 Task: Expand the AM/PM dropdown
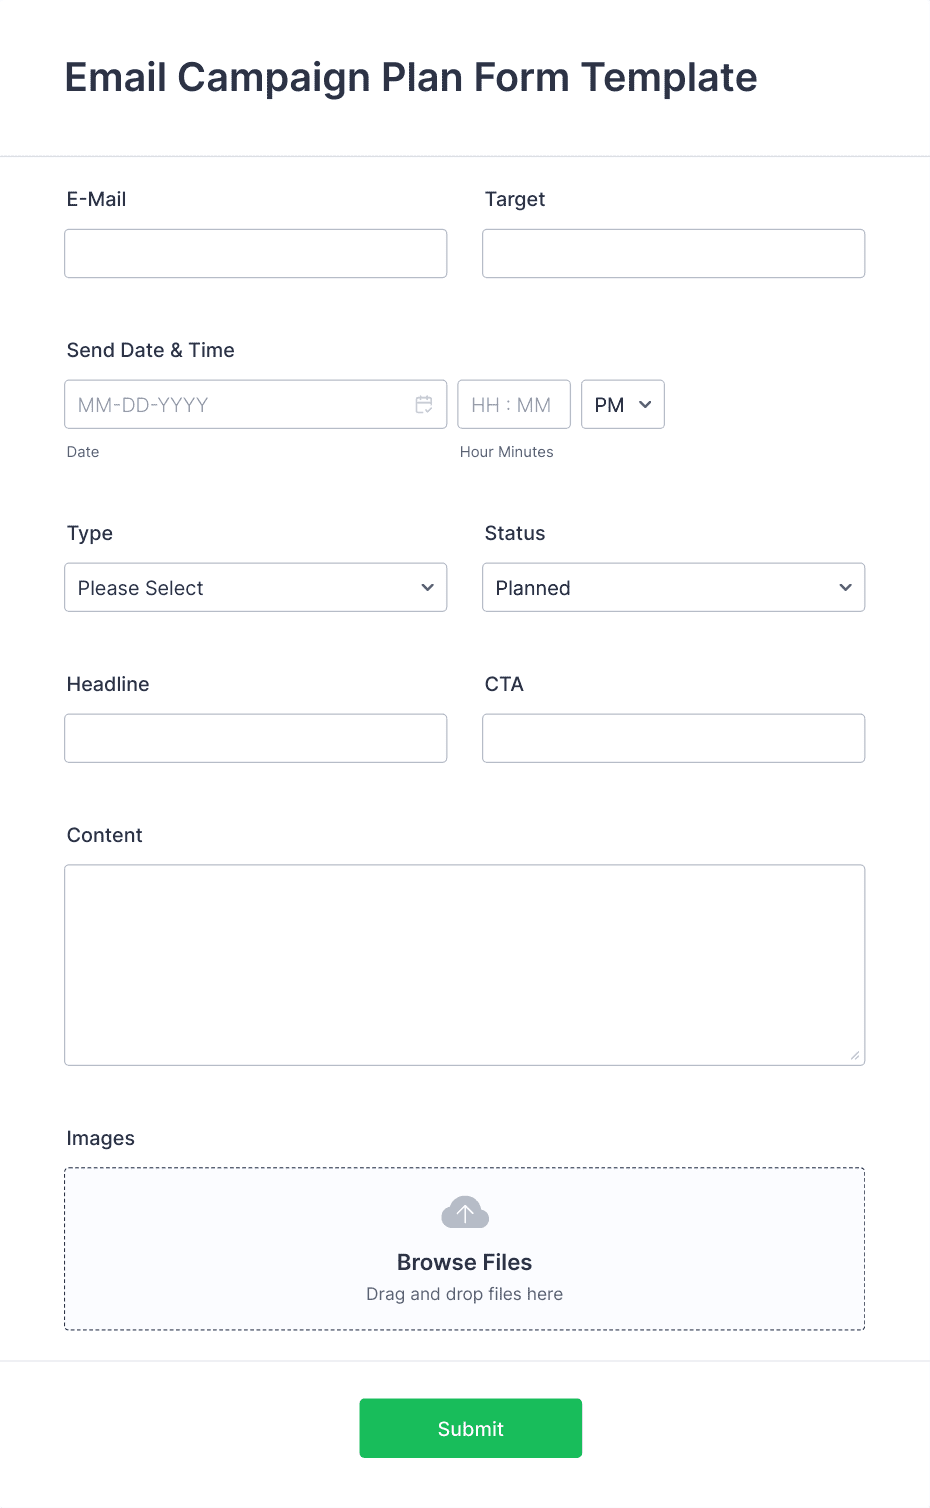(x=623, y=404)
